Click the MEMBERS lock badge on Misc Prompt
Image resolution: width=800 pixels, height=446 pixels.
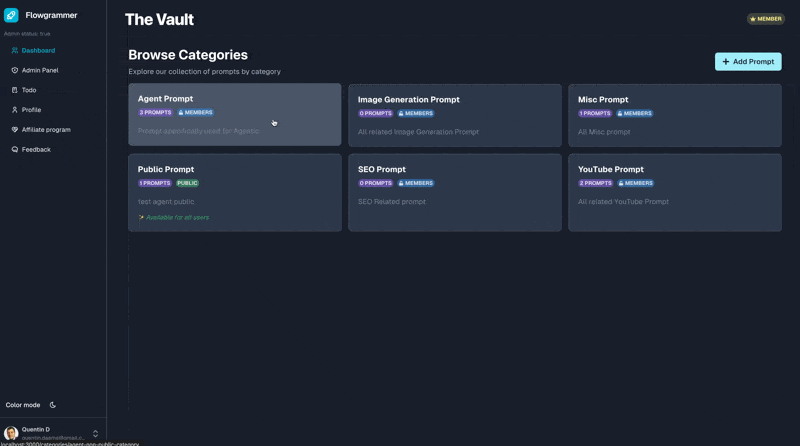click(635, 113)
